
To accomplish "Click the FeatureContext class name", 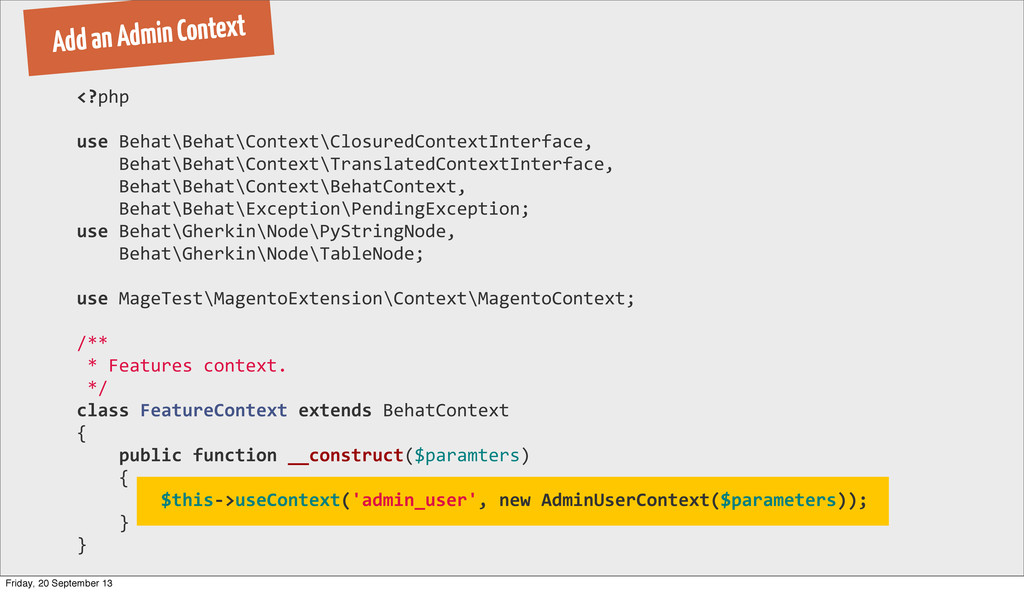I will pyautogui.click(x=214, y=410).
